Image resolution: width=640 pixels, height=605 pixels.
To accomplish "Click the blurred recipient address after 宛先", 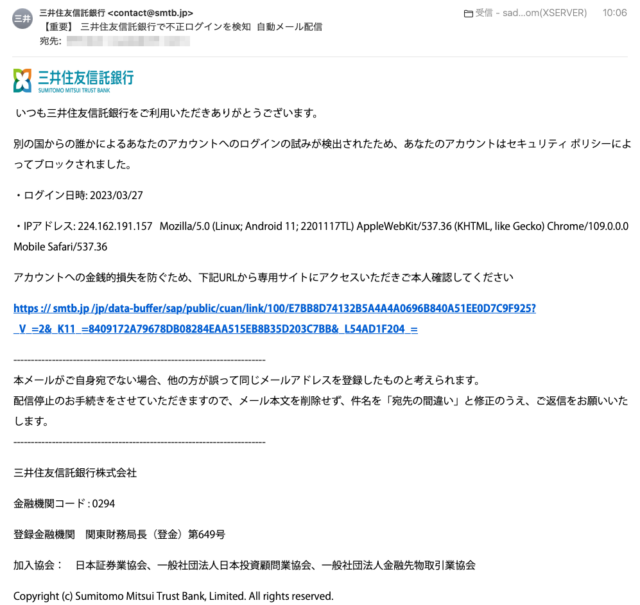I will coord(128,41).
